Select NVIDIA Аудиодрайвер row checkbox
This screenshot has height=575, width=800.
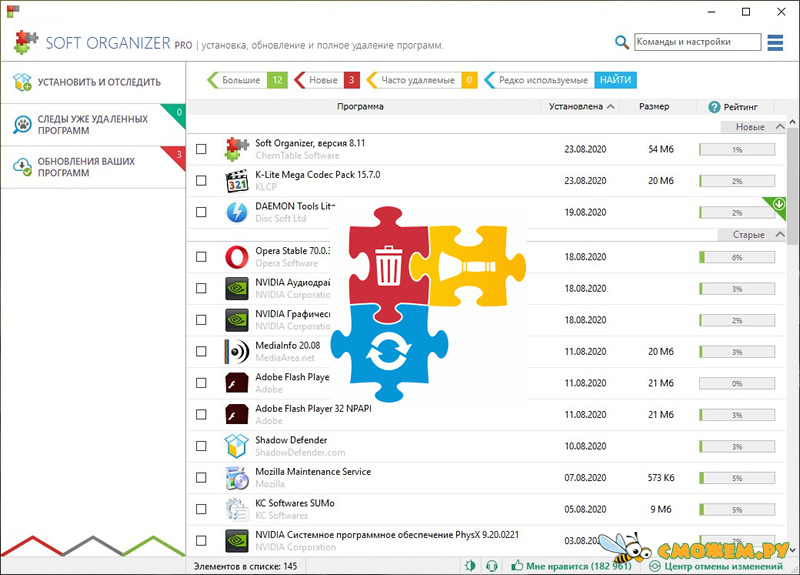coord(202,288)
